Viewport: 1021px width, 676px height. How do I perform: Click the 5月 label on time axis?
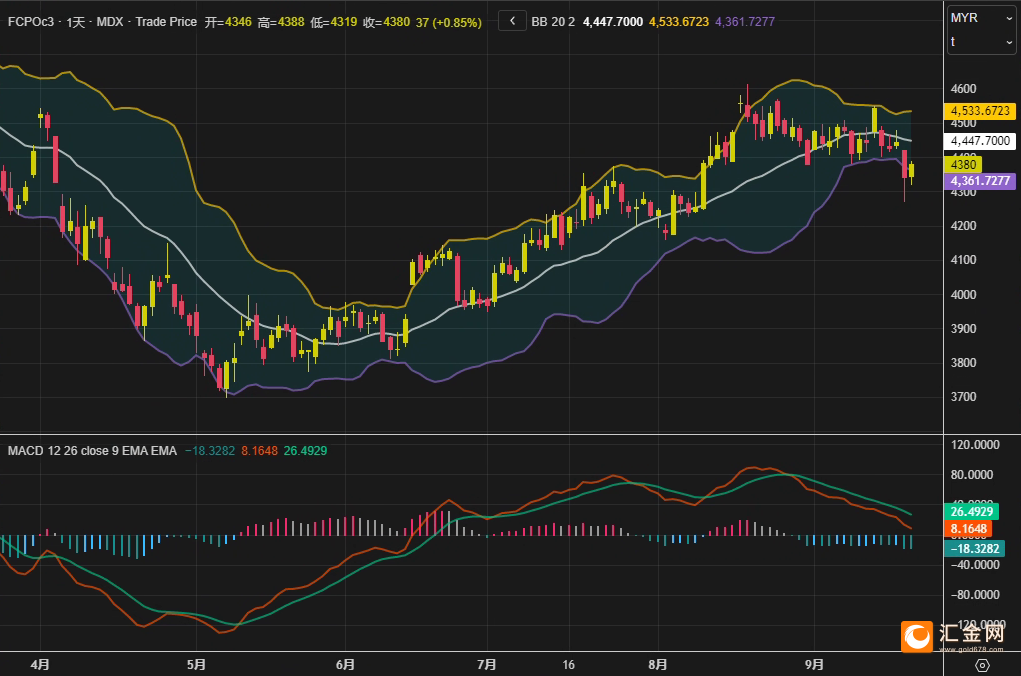click(x=196, y=664)
